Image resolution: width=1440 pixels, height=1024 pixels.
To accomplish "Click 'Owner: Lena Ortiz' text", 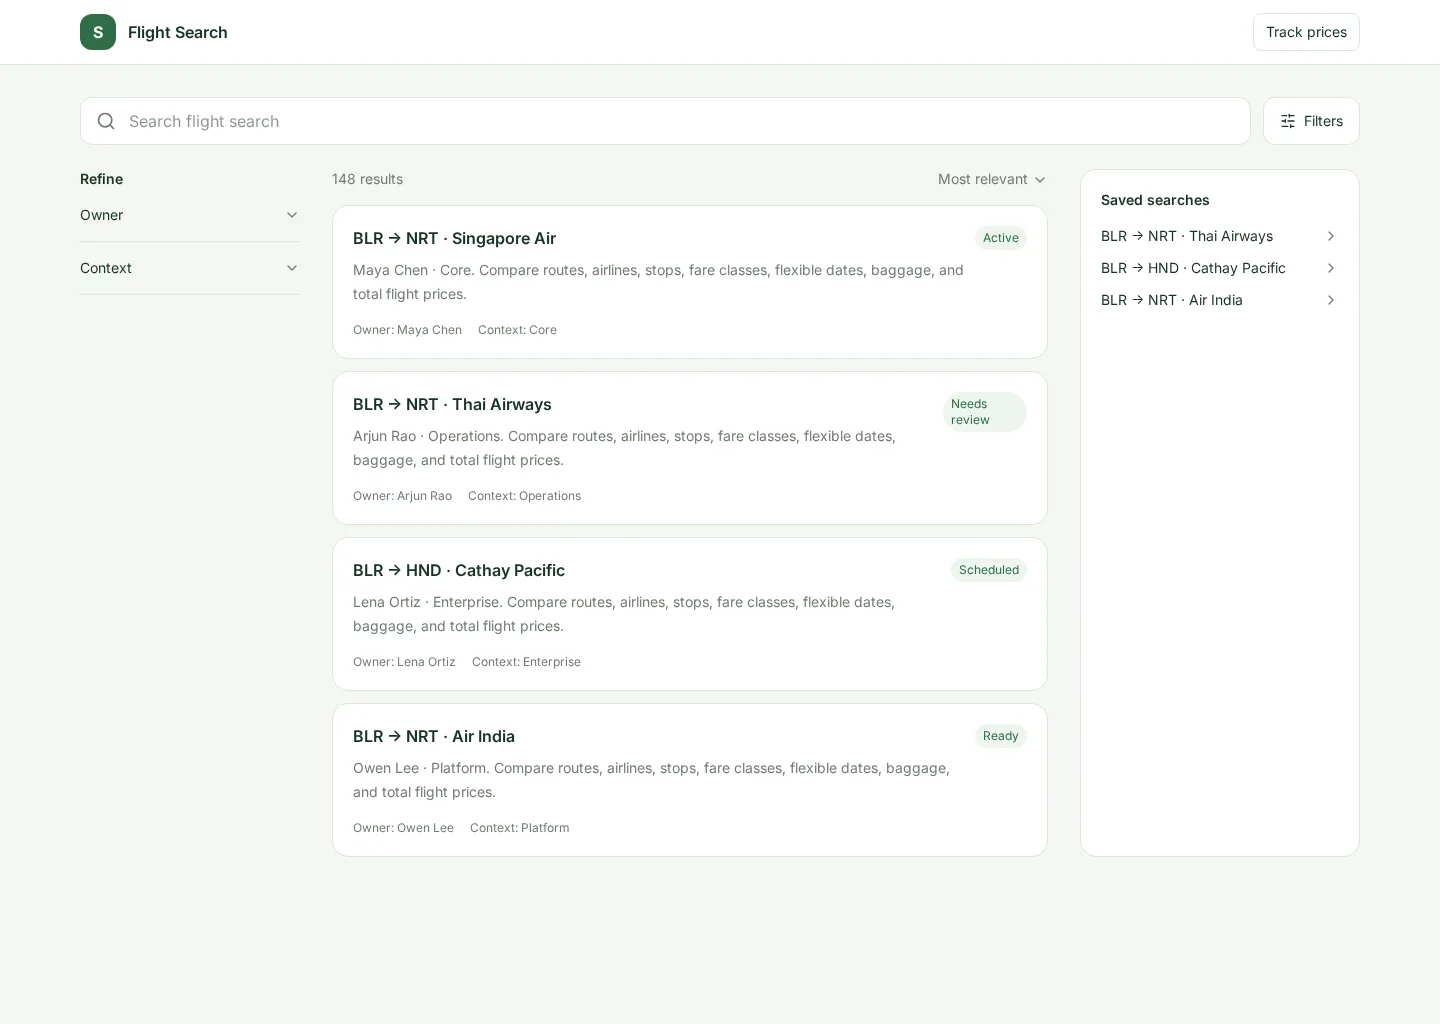I will pyautogui.click(x=404, y=662).
